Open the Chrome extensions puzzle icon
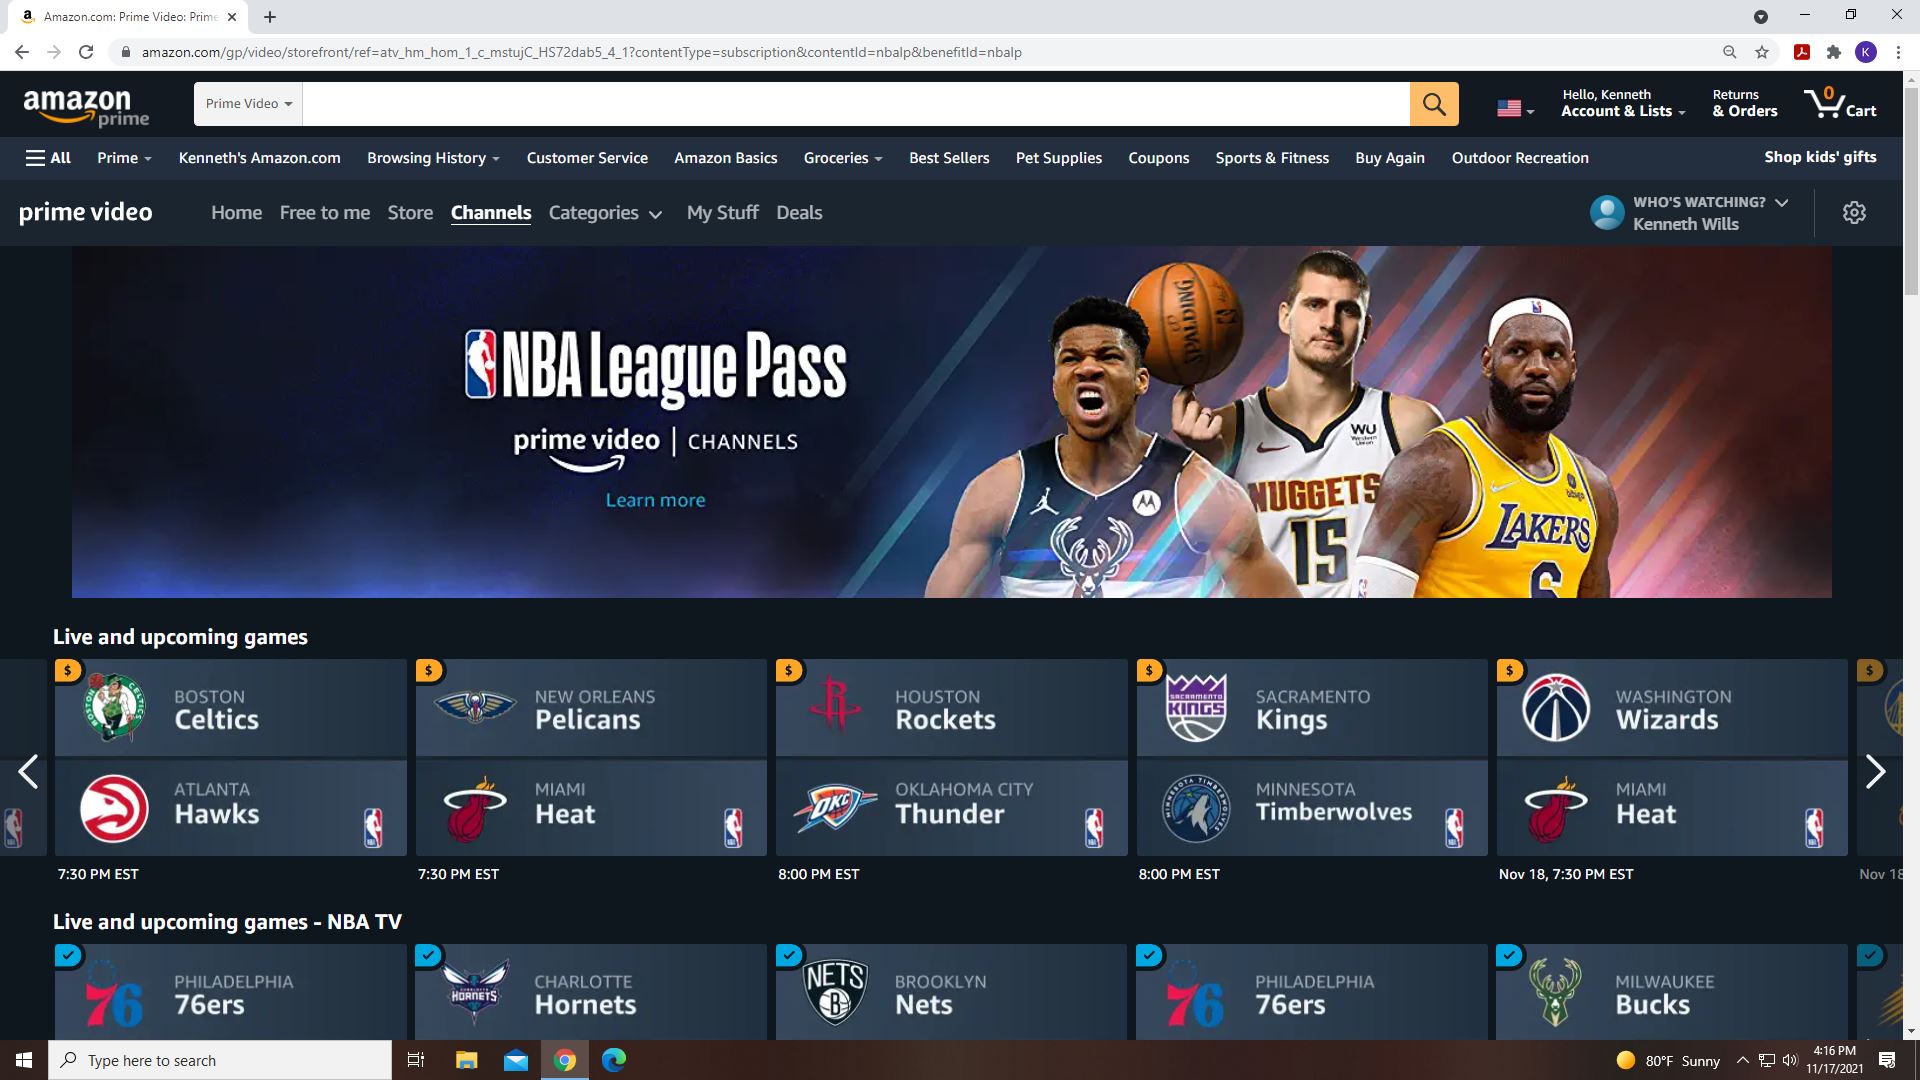This screenshot has height=1080, width=1920. (x=1833, y=52)
